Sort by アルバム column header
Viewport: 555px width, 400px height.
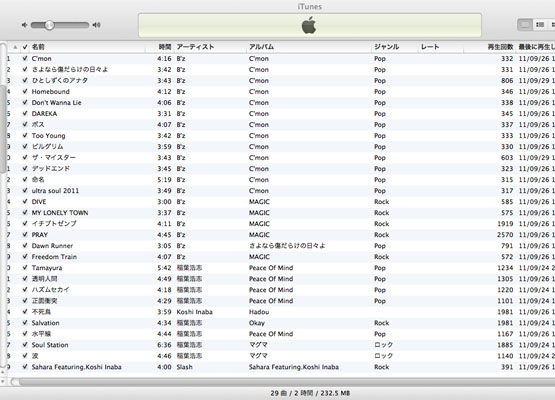pyautogui.click(x=261, y=47)
